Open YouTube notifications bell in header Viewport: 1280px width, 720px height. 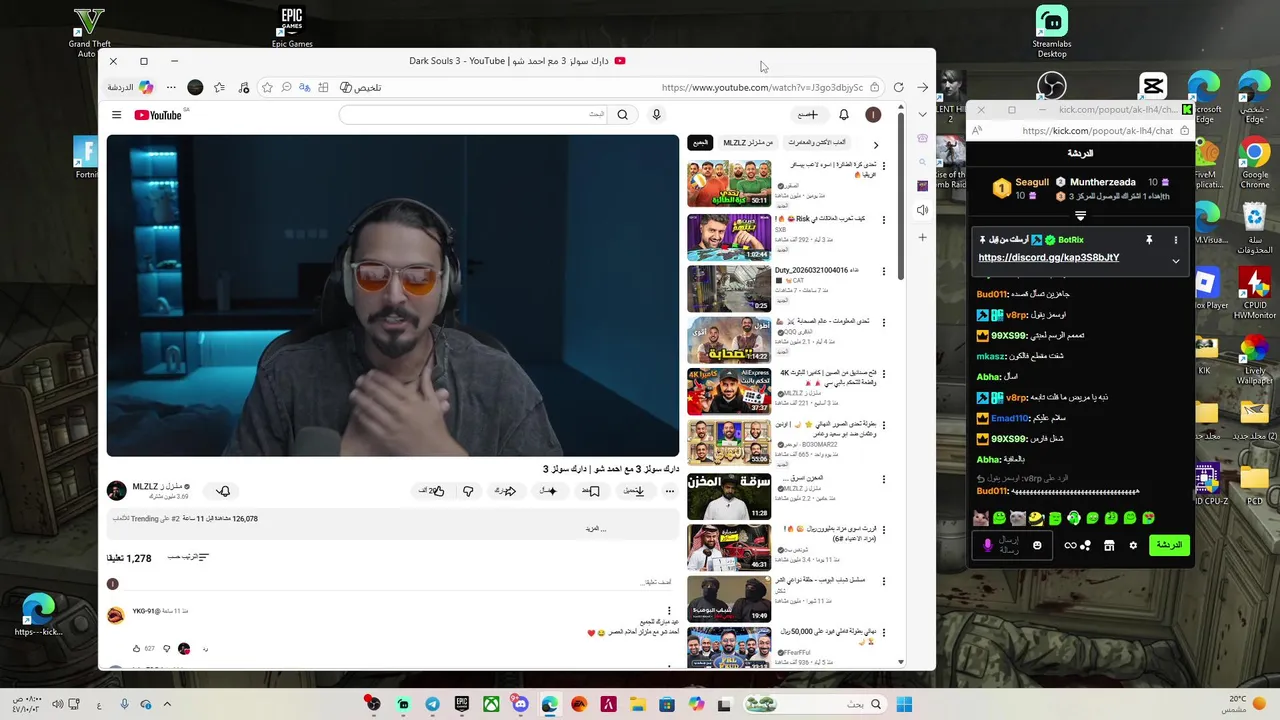[x=843, y=115]
